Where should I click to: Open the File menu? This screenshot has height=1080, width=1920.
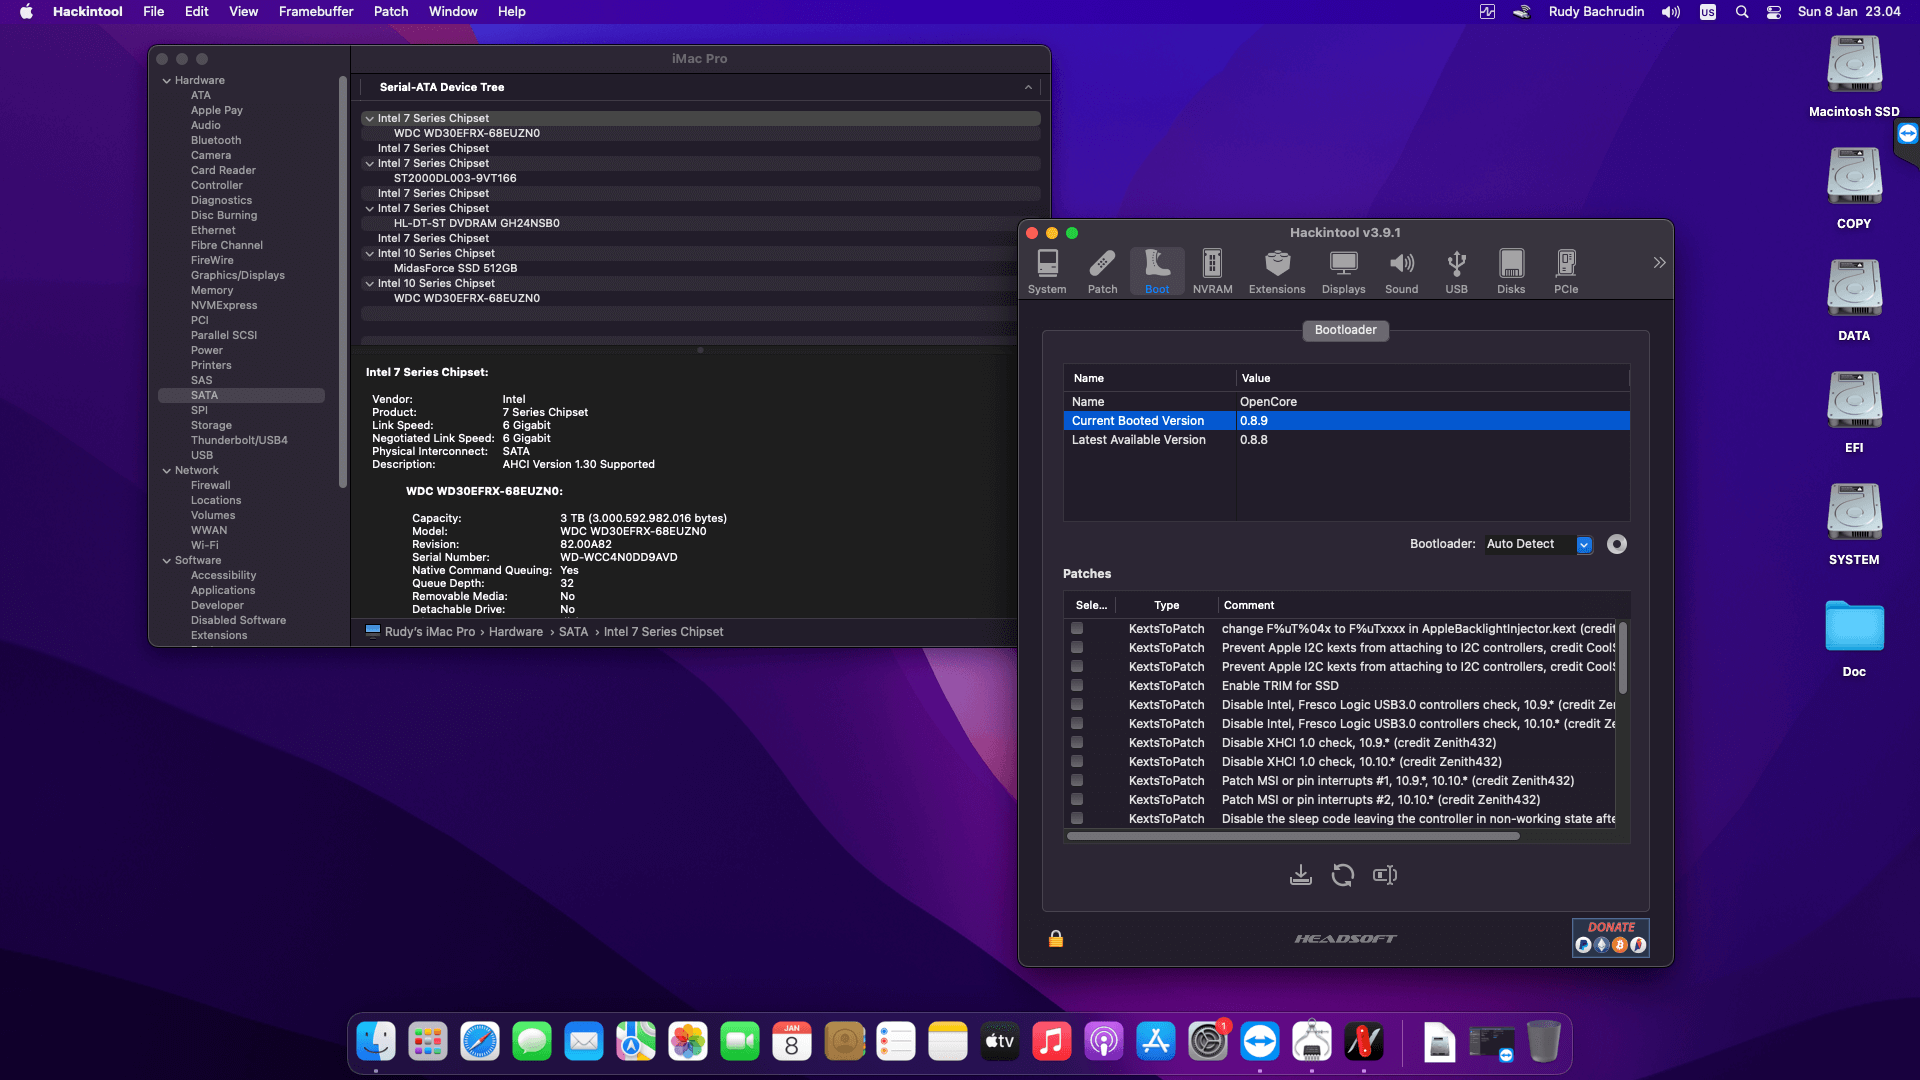[x=153, y=12]
